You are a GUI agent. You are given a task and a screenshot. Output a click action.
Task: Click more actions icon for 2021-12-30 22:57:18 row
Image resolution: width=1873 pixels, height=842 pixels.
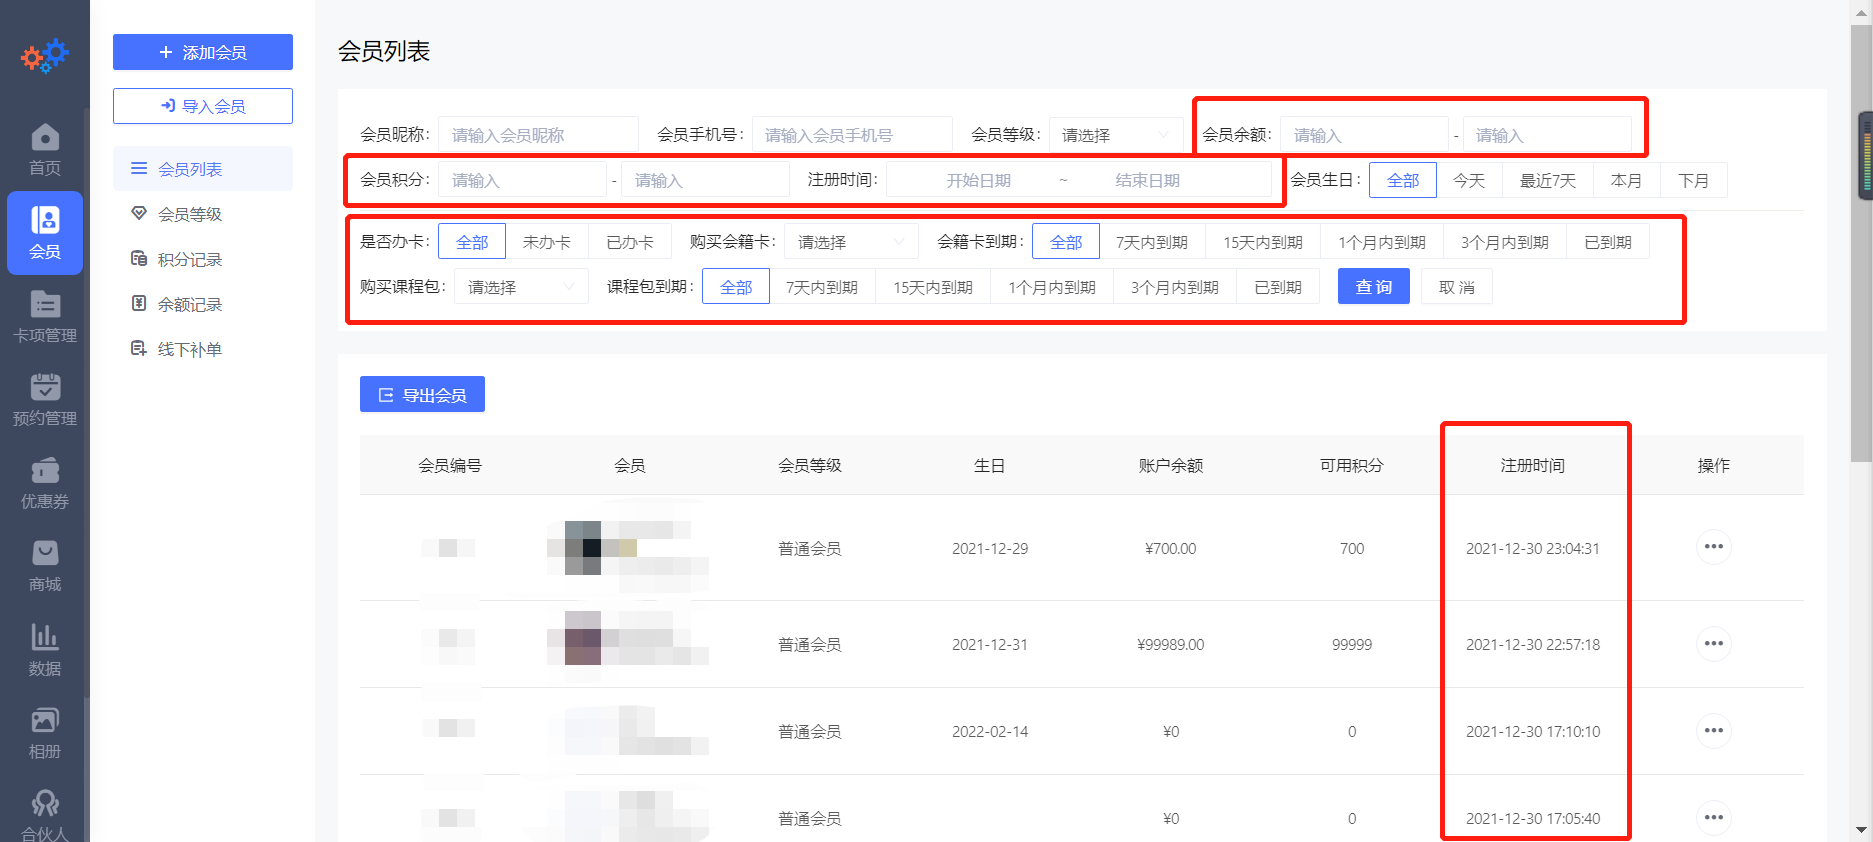[x=1714, y=644]
